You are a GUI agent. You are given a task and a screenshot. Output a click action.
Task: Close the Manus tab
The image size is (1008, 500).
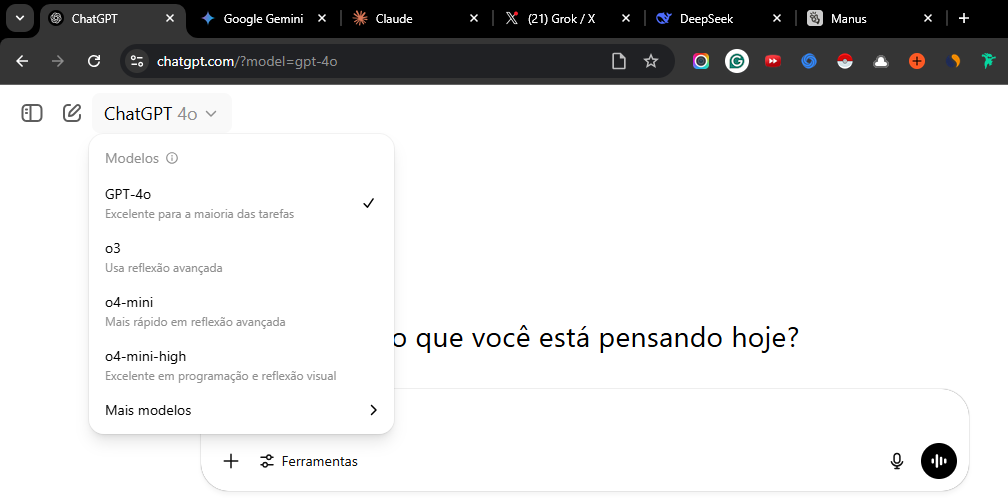point(928,19)
